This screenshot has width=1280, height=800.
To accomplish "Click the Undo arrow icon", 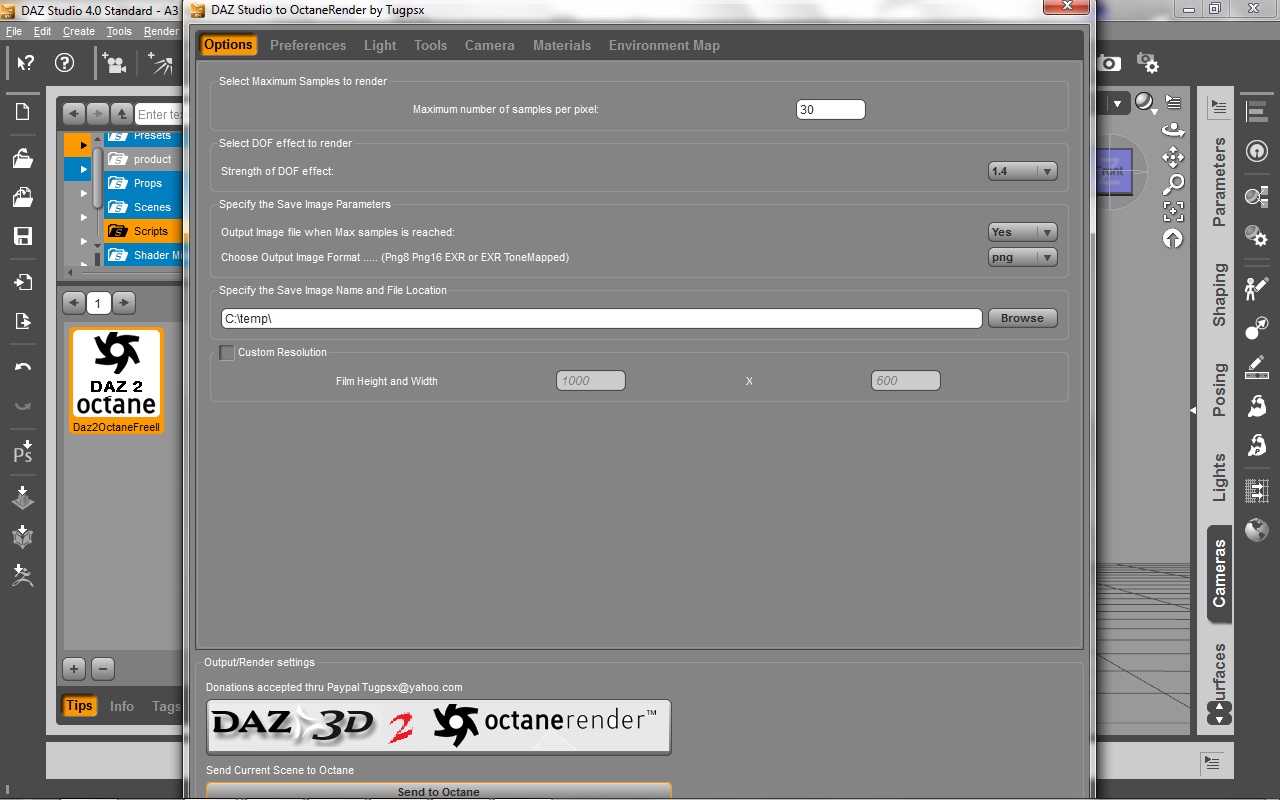I will (22, 367).
